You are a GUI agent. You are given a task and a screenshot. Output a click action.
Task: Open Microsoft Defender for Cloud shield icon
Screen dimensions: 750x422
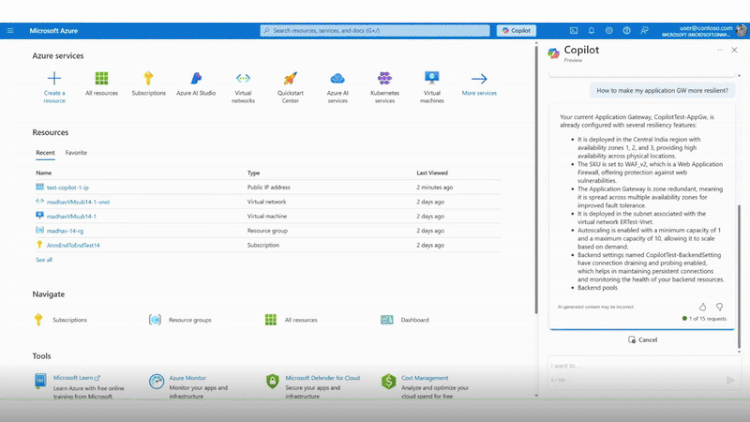[x=272, y=381]
